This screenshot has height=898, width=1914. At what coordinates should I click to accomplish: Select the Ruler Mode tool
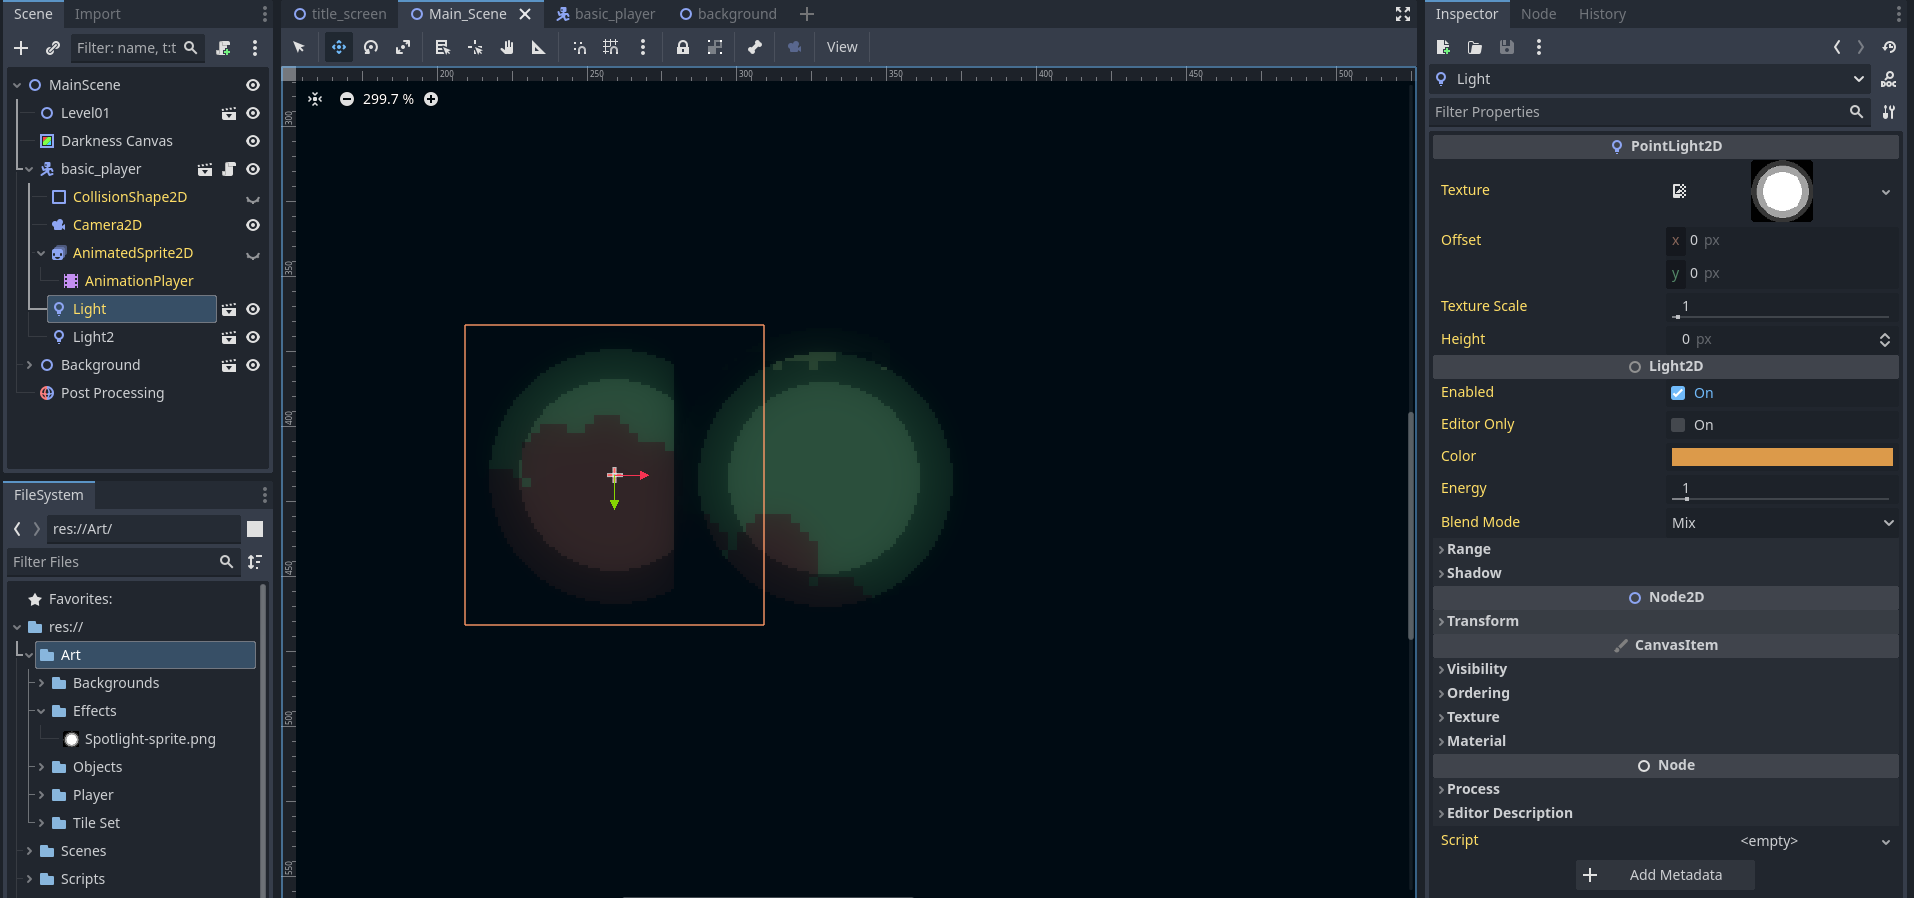(x=539, y=47)
